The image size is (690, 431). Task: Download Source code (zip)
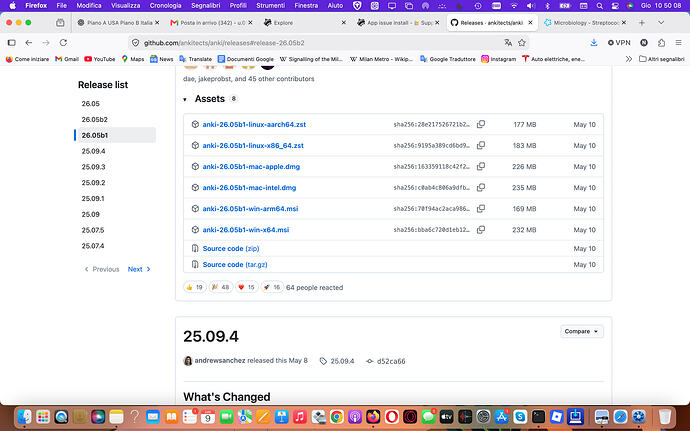(x=231, y=248)
